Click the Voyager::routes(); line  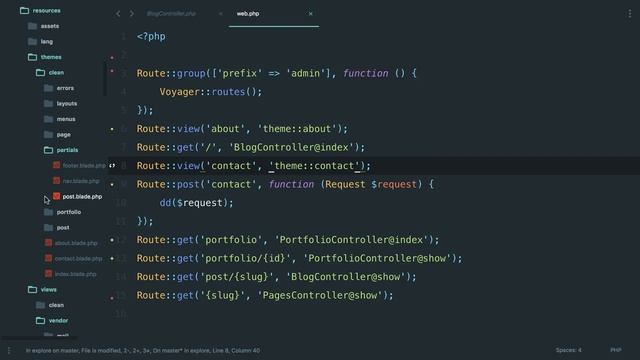point(211,92)
